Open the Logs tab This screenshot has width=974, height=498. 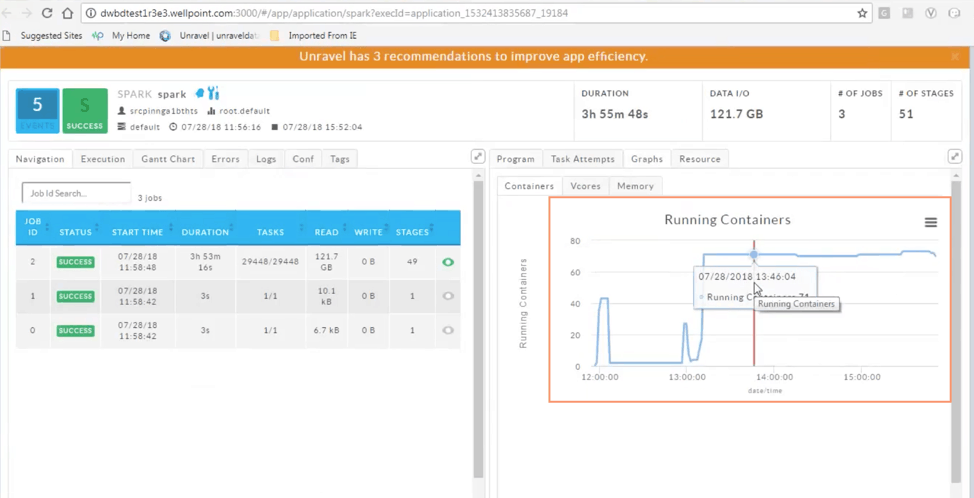point(266,159)
